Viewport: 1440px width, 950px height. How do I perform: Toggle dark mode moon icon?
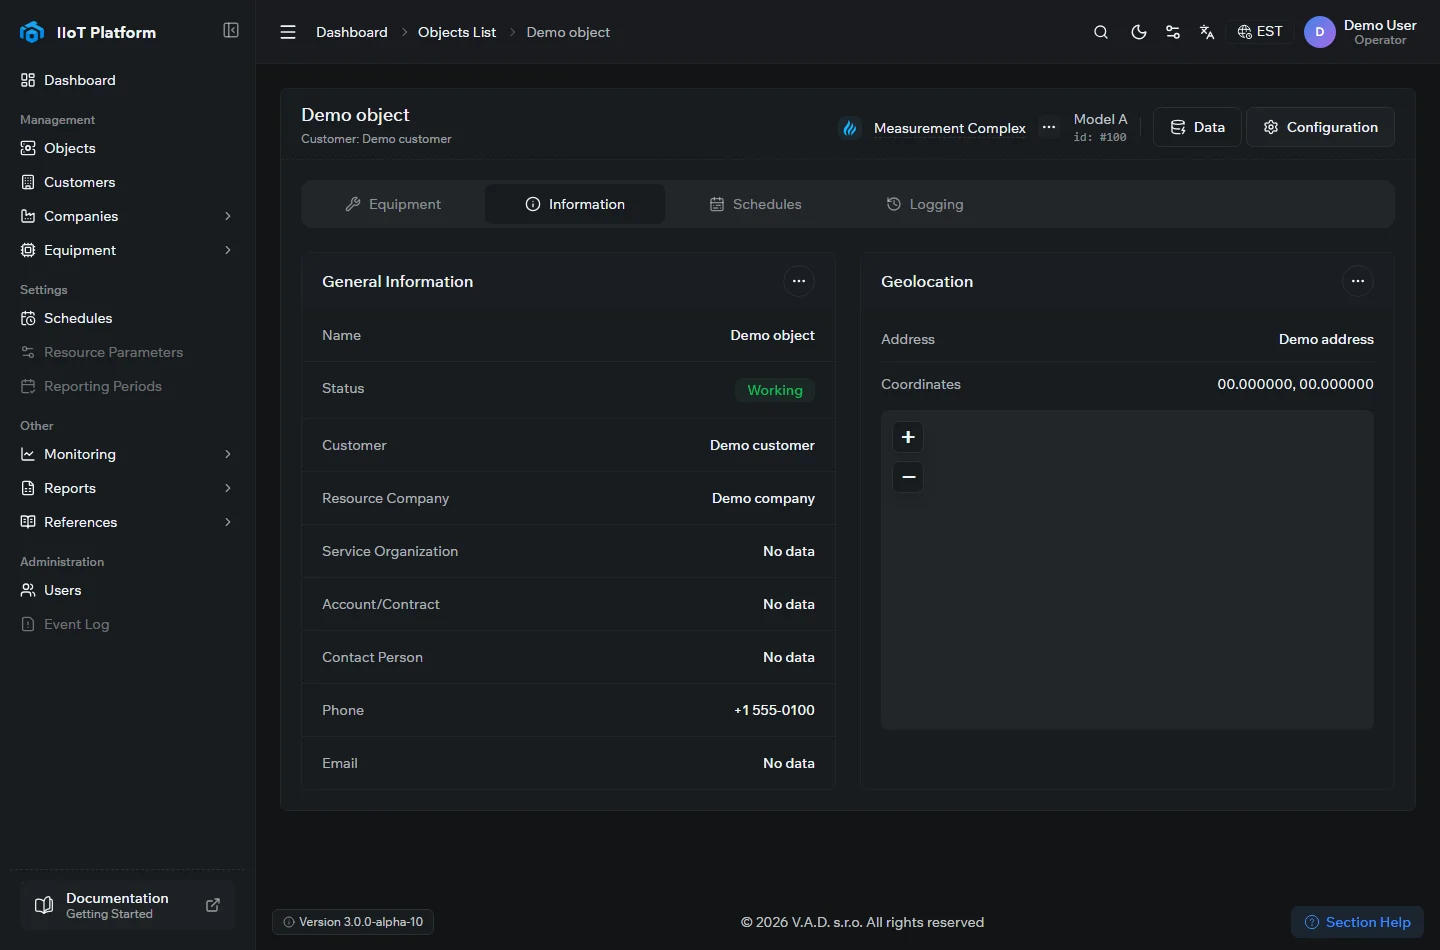[x=1138, y=32]
